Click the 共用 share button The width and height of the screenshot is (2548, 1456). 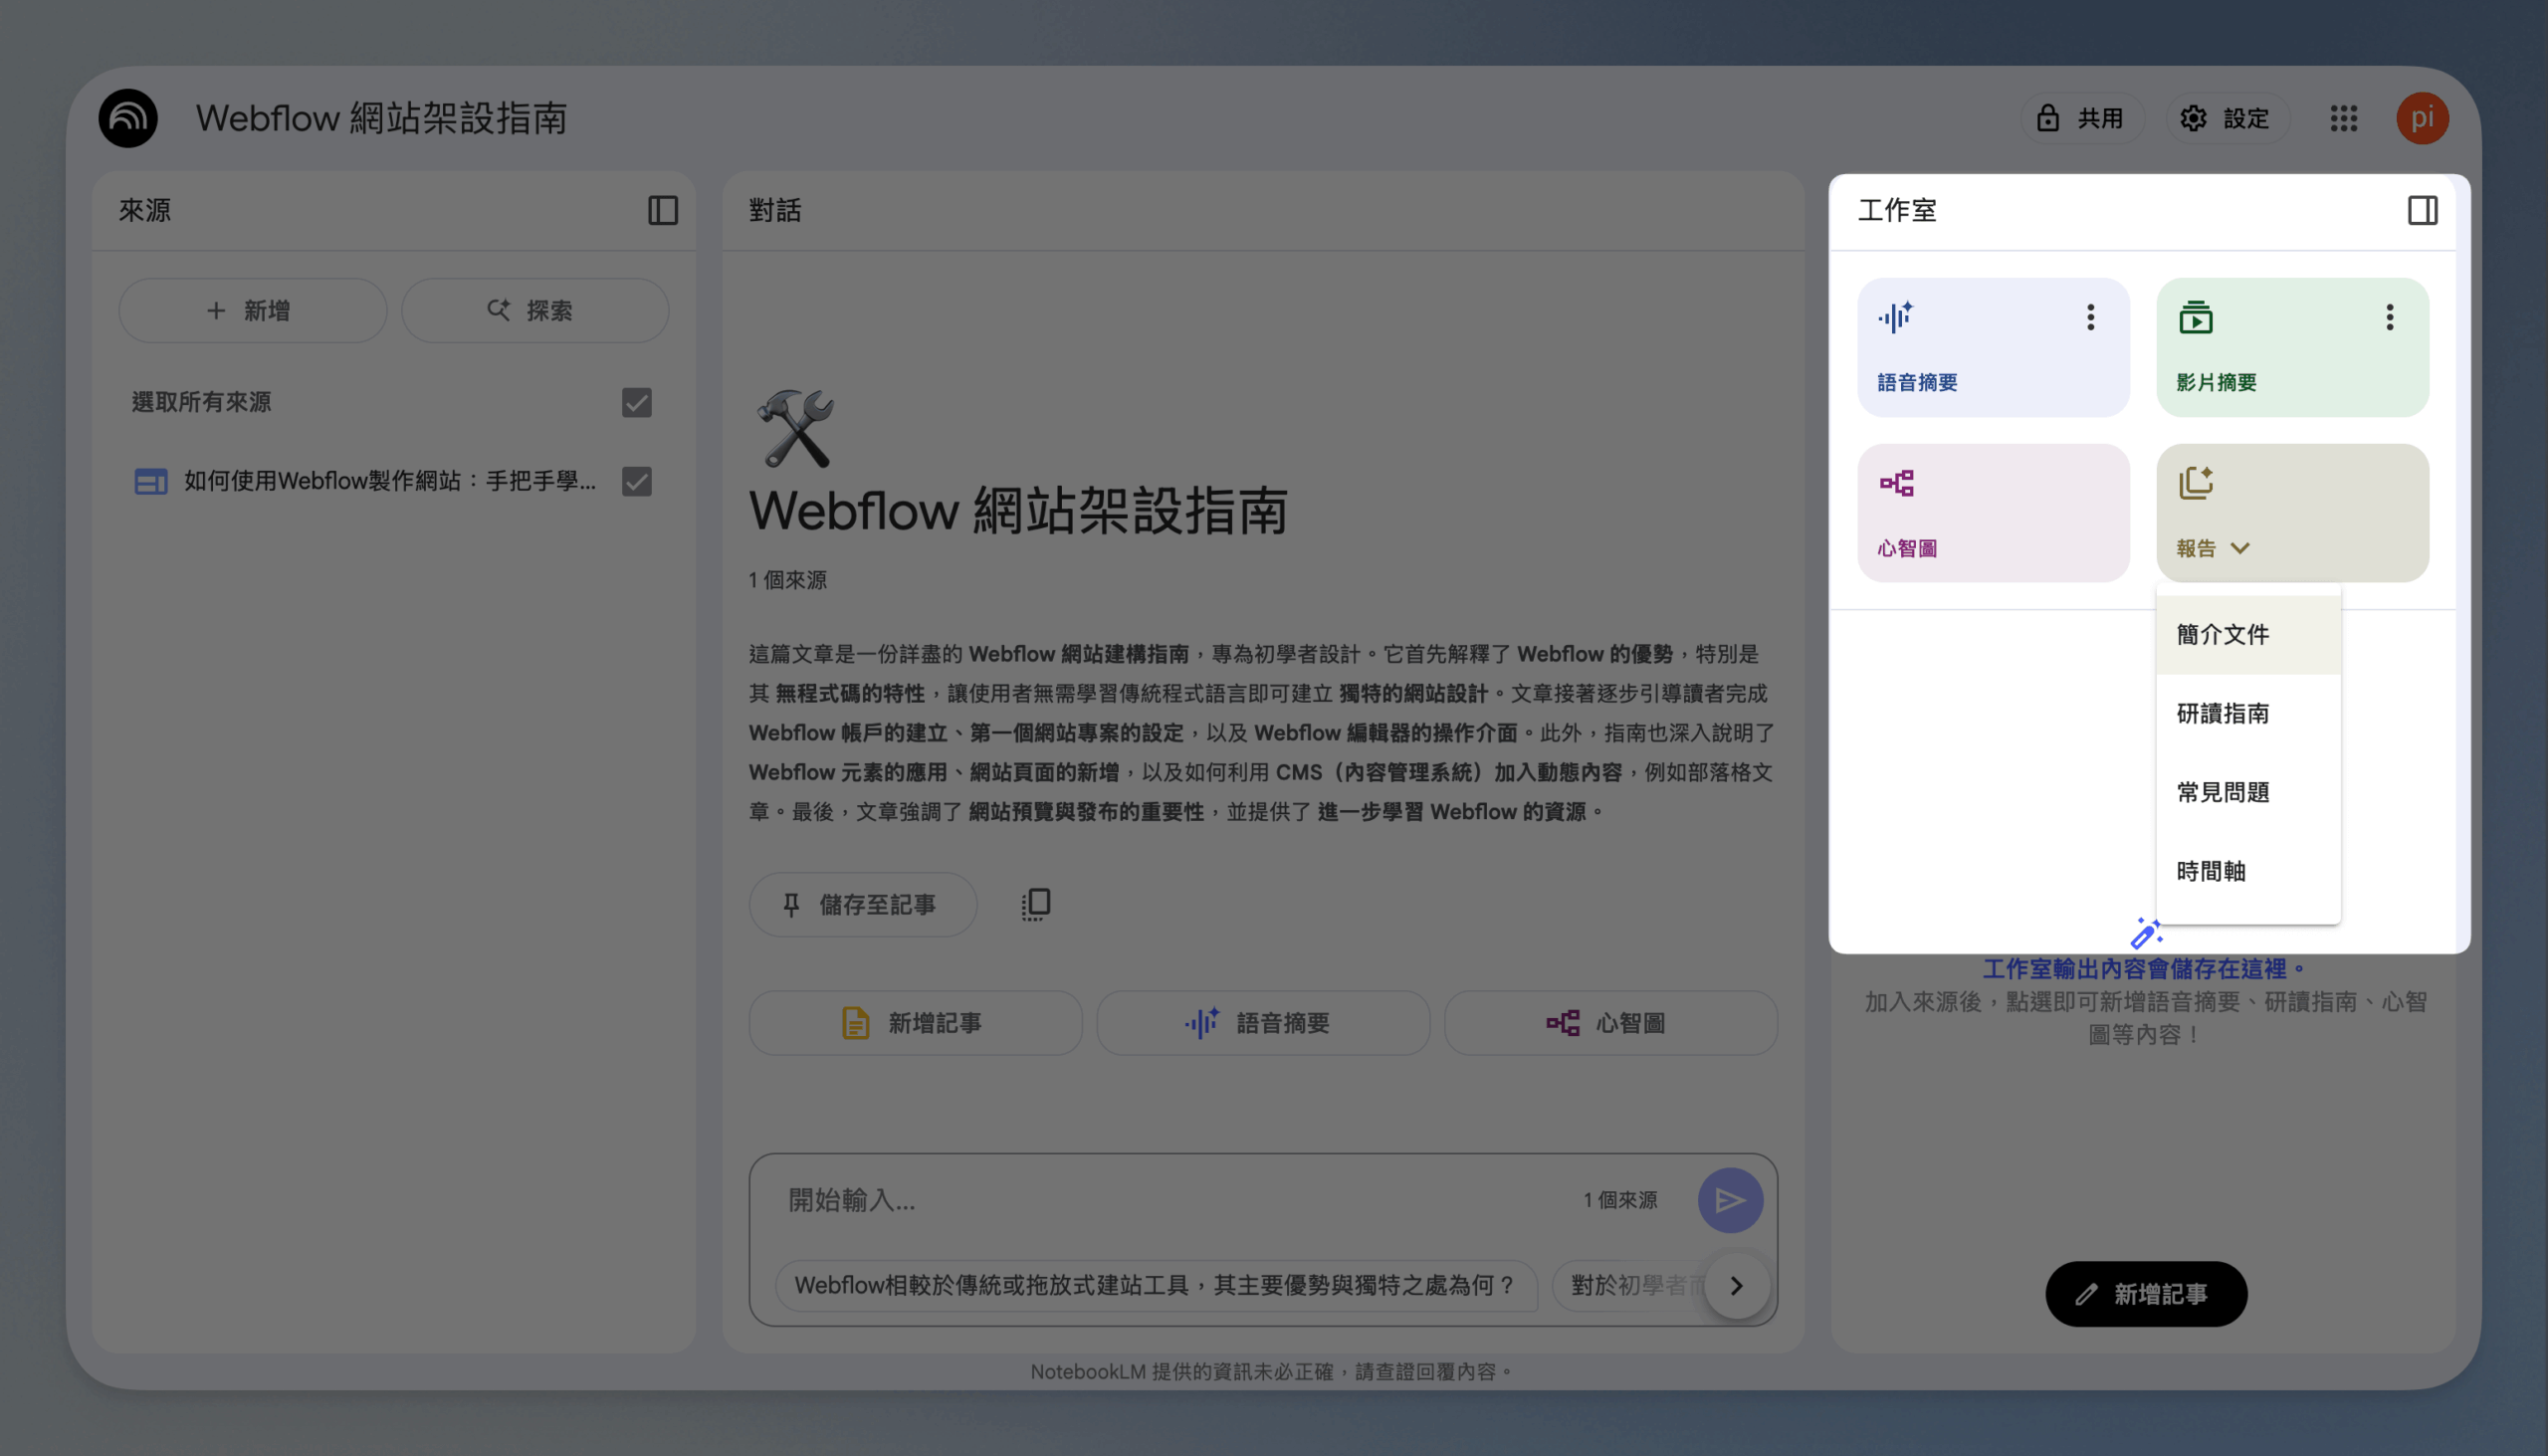point(2082,118)
